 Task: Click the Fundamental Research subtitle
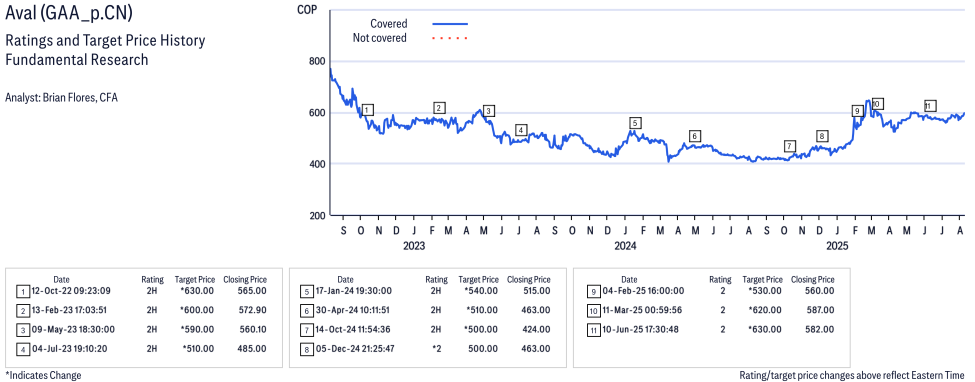point(76,60)
